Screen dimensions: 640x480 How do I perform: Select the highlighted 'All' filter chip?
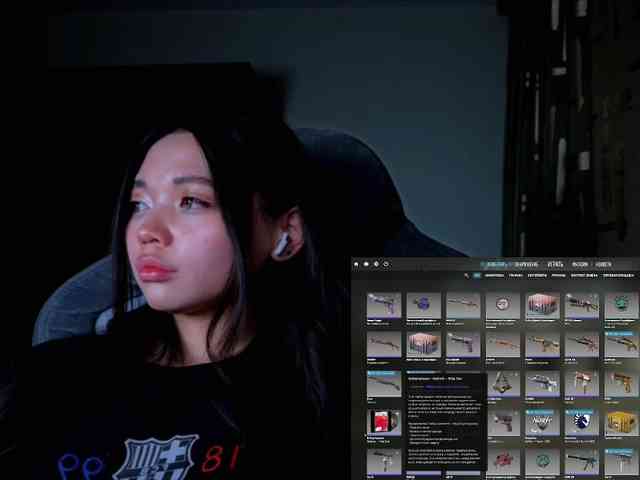477,275
